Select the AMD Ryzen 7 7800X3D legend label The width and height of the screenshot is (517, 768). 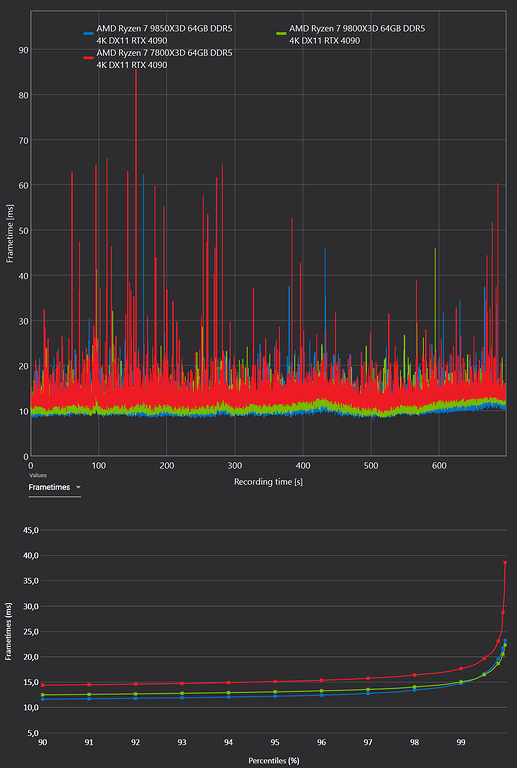click(x=164, y=57)
